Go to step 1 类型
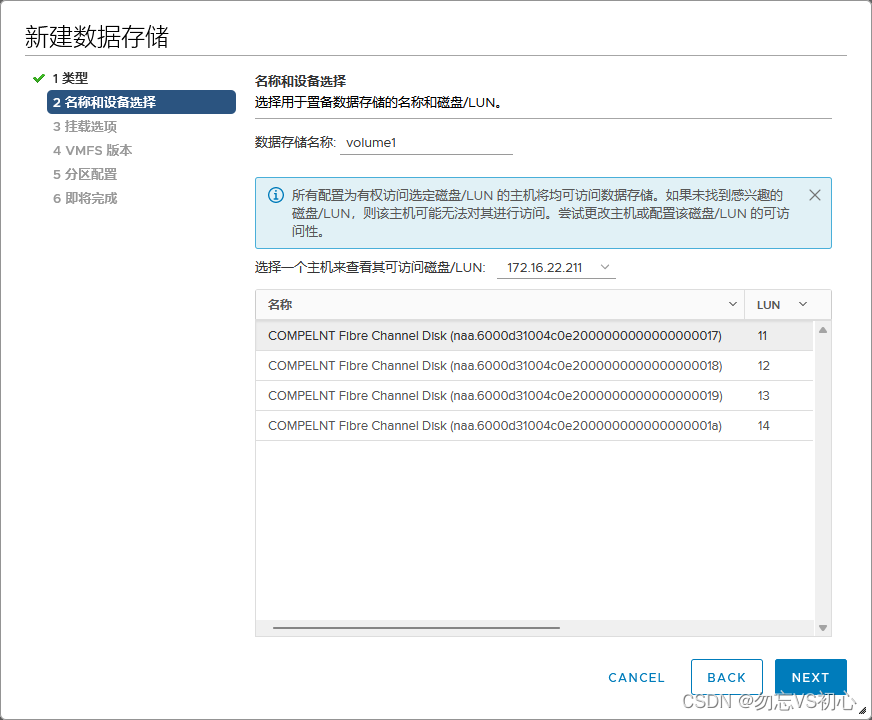Viewport: 872px width, 720px height. [x=70, y=78]
